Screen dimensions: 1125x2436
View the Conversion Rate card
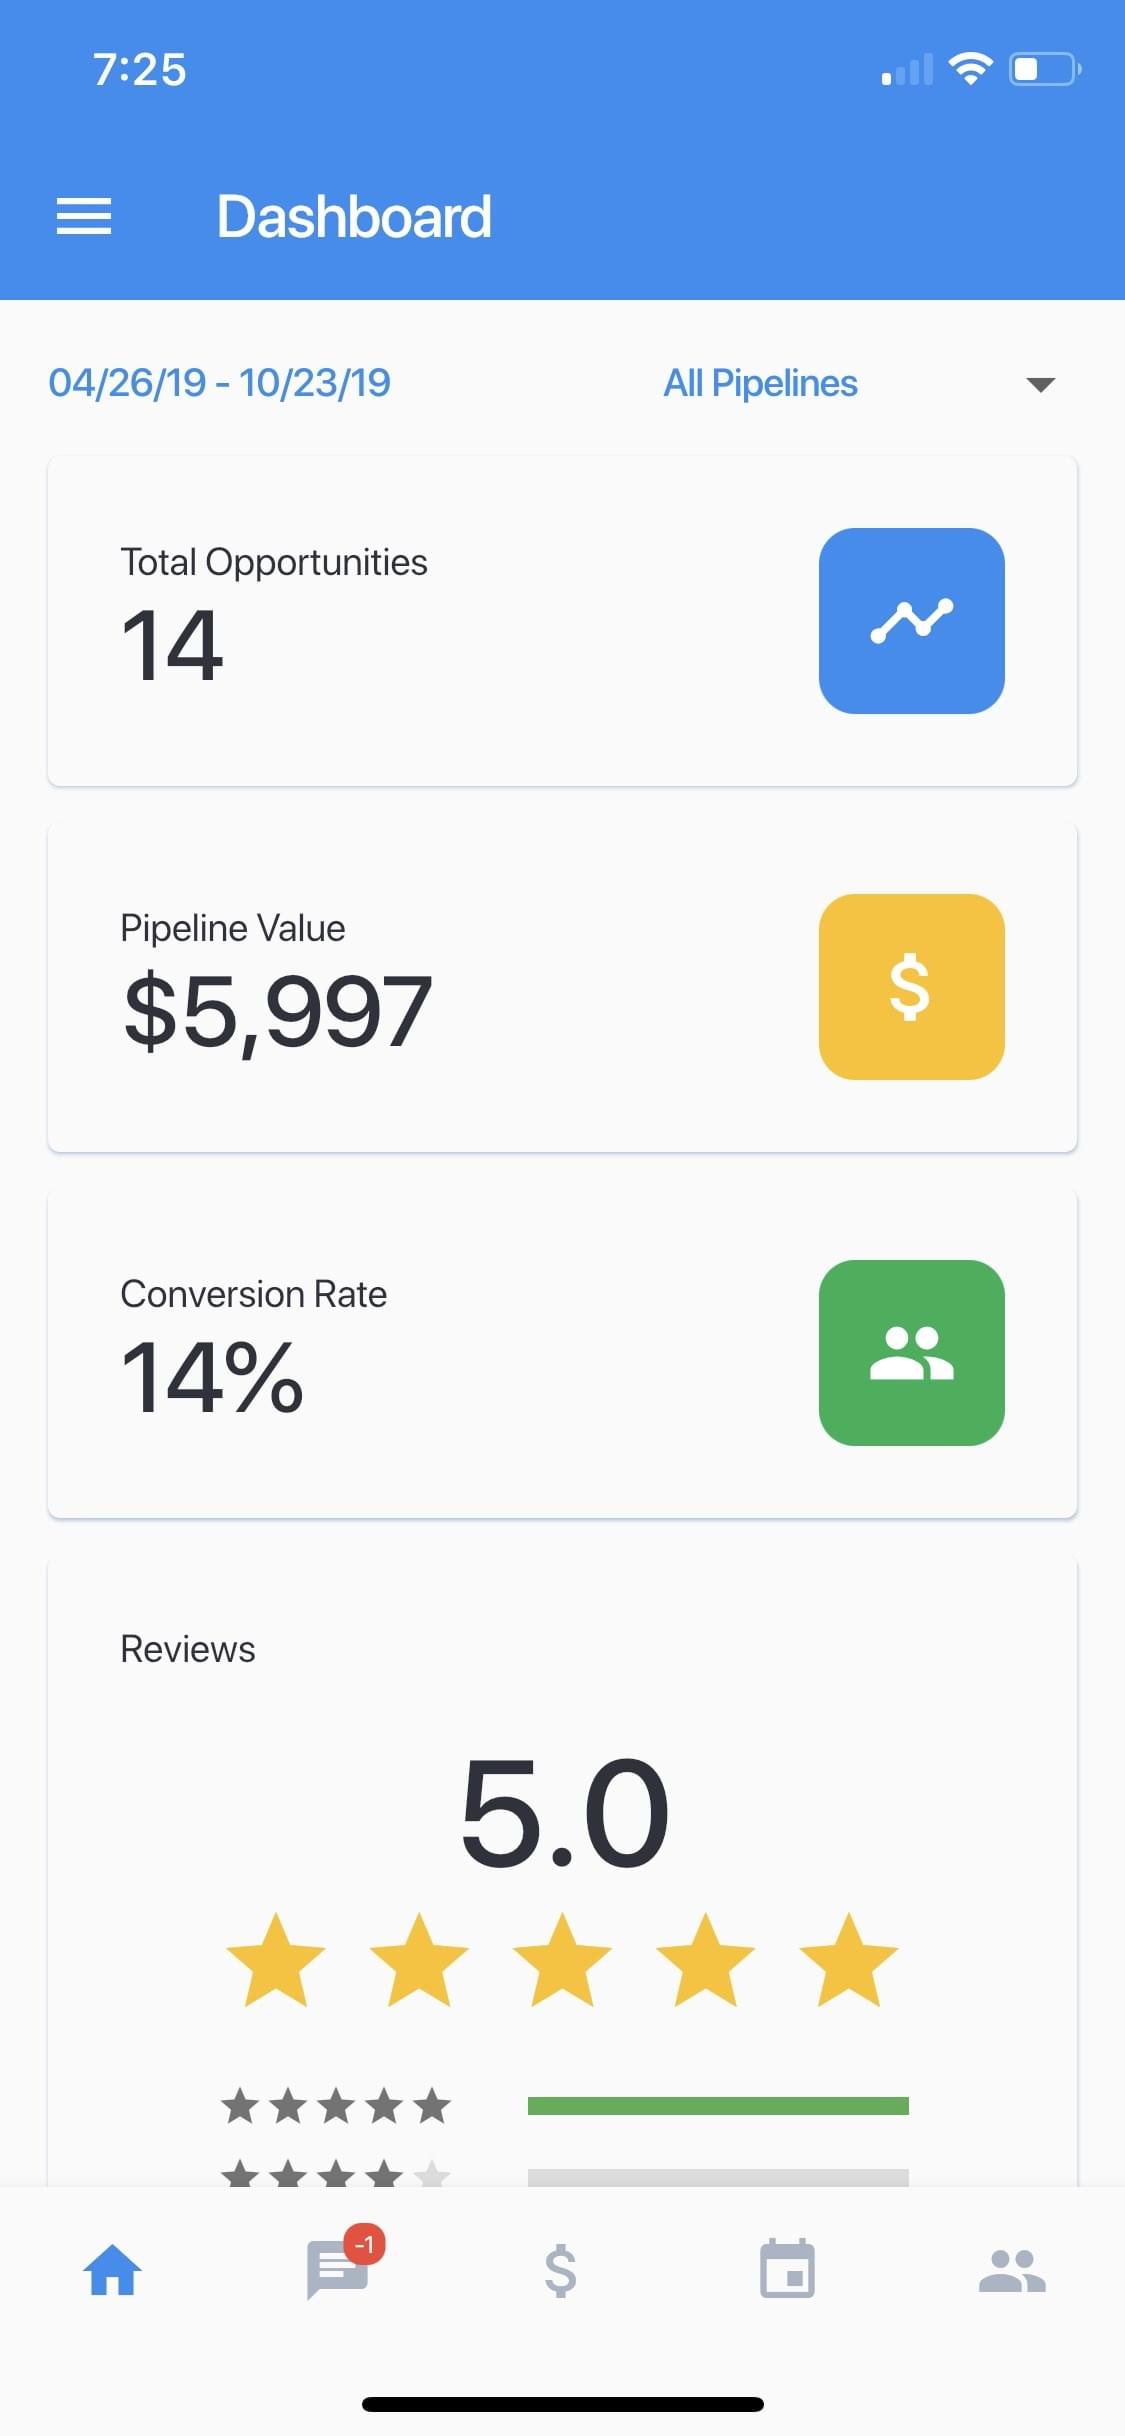(x=400, y=1353)
